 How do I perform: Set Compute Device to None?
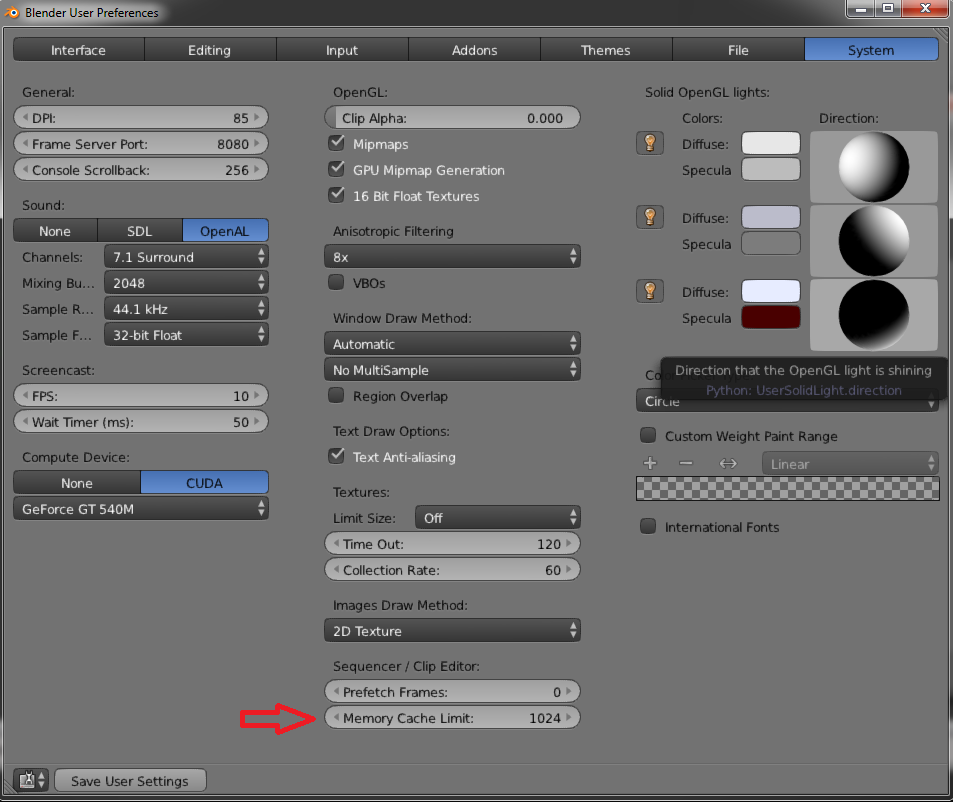(77, 483)
